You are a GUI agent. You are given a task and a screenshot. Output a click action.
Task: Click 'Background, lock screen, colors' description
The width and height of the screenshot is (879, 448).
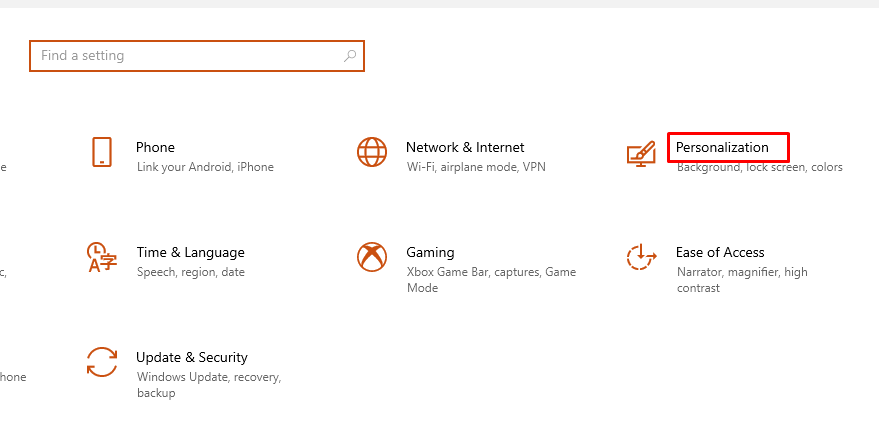coord(760,167)
